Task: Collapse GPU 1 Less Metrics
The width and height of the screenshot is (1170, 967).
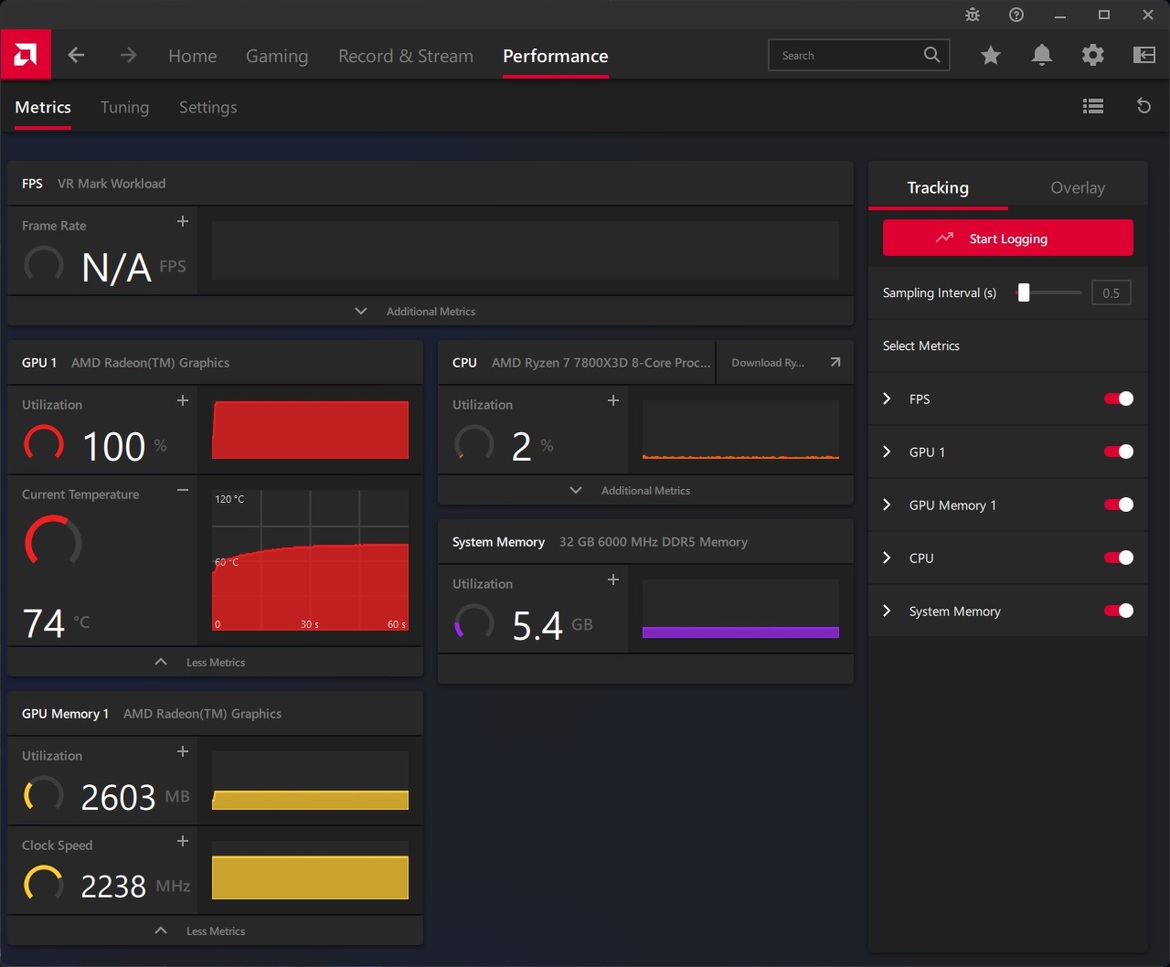Action: (215, 662)
